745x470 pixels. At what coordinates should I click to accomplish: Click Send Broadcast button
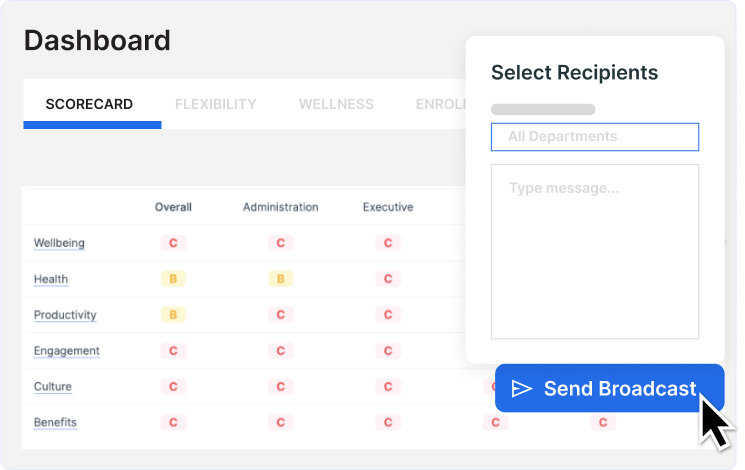[610, 388]
